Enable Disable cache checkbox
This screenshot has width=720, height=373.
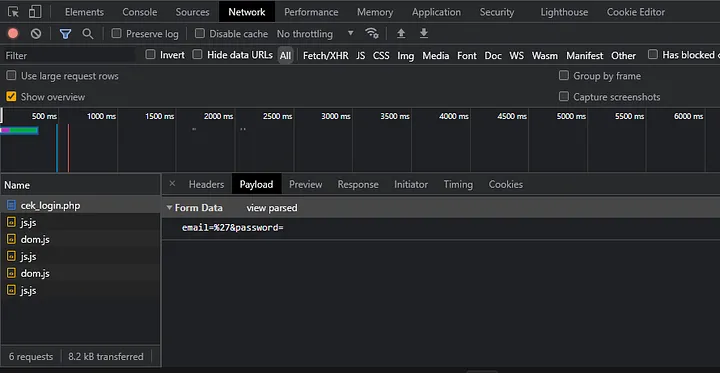200,33
